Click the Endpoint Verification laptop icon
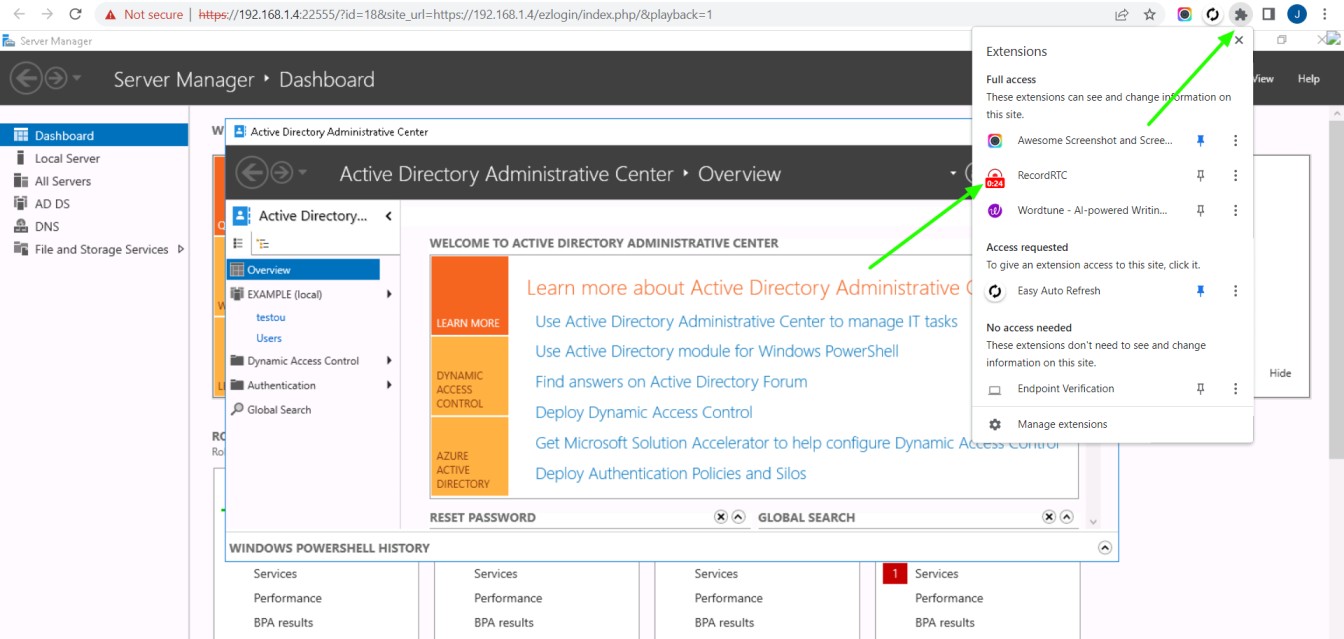This screenshot has width=1344, height=639. (x=995, y=389)
